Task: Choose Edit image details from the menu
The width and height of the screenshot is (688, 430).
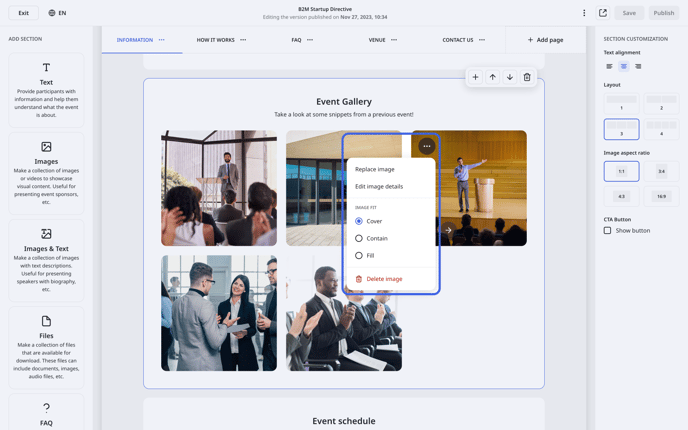Action: coord(379,186)
